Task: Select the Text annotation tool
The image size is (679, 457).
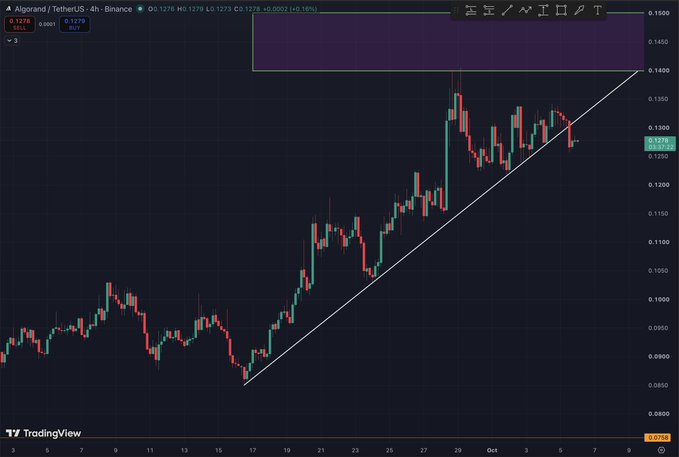Action: 598,10
